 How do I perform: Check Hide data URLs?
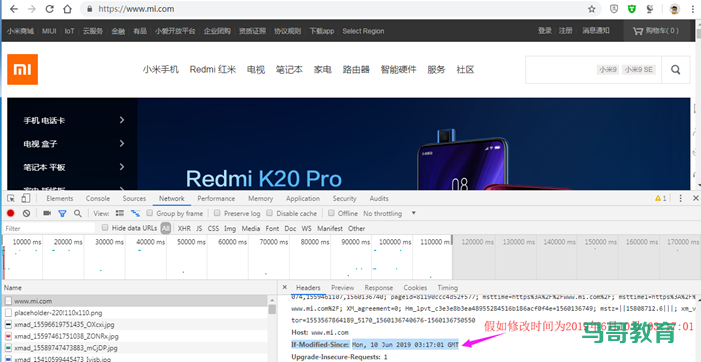click(105, 227)
